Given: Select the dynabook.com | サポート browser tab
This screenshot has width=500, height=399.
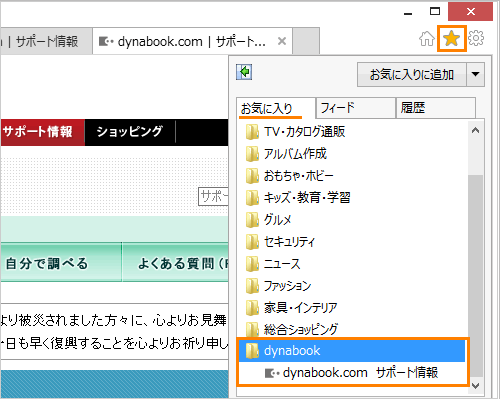Looking at the screenshot, I should pos(193,41).
